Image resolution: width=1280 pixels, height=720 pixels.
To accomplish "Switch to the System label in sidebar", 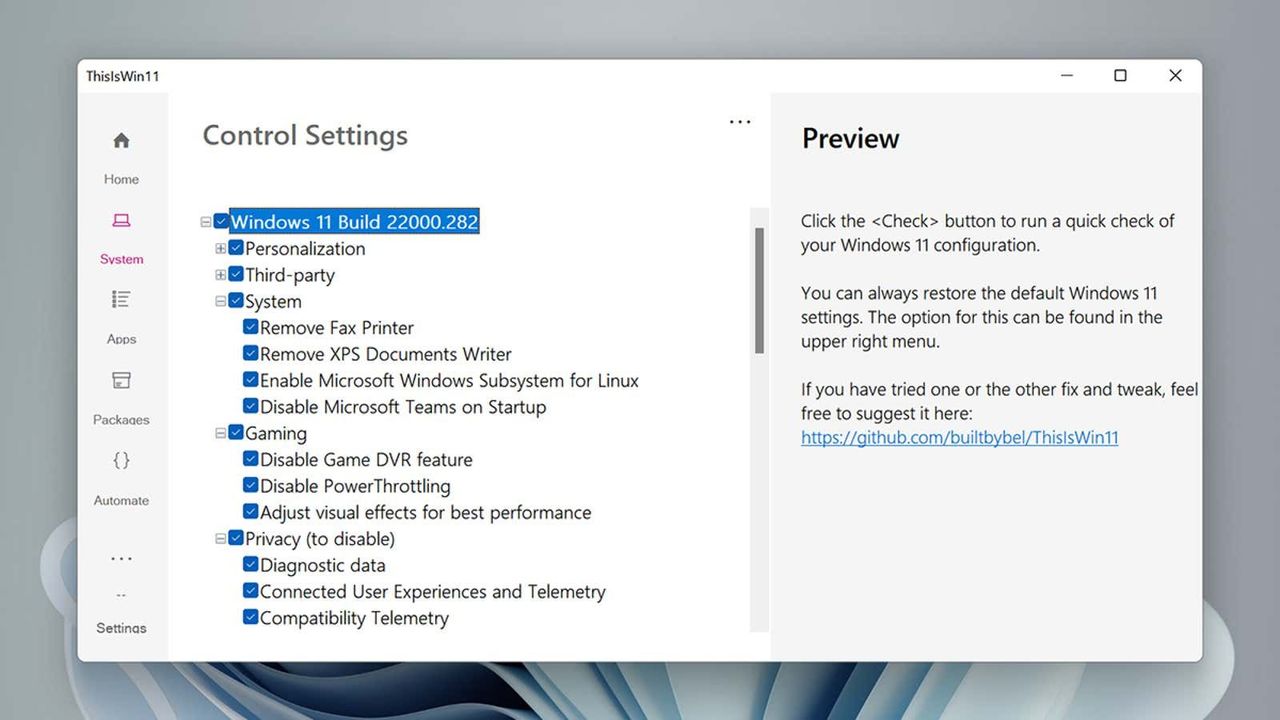I will click(x=121, y=259).
